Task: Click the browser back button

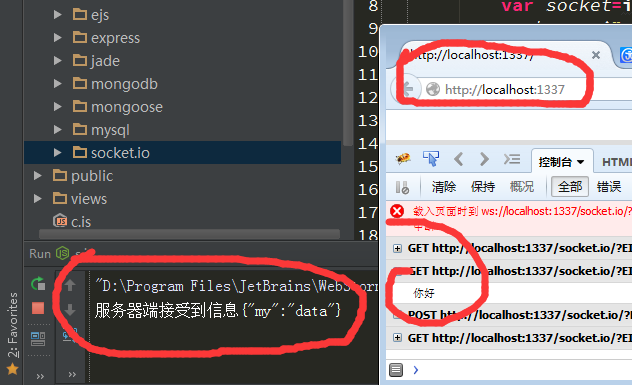Action: [x=405, y=89]
